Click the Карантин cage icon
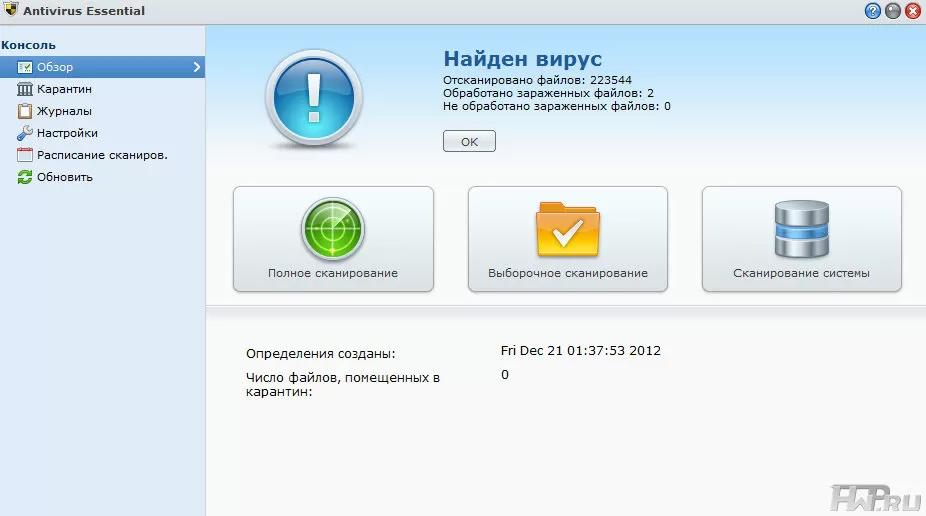The width and height of the screenshot is (926, 516). click(25, 89)
